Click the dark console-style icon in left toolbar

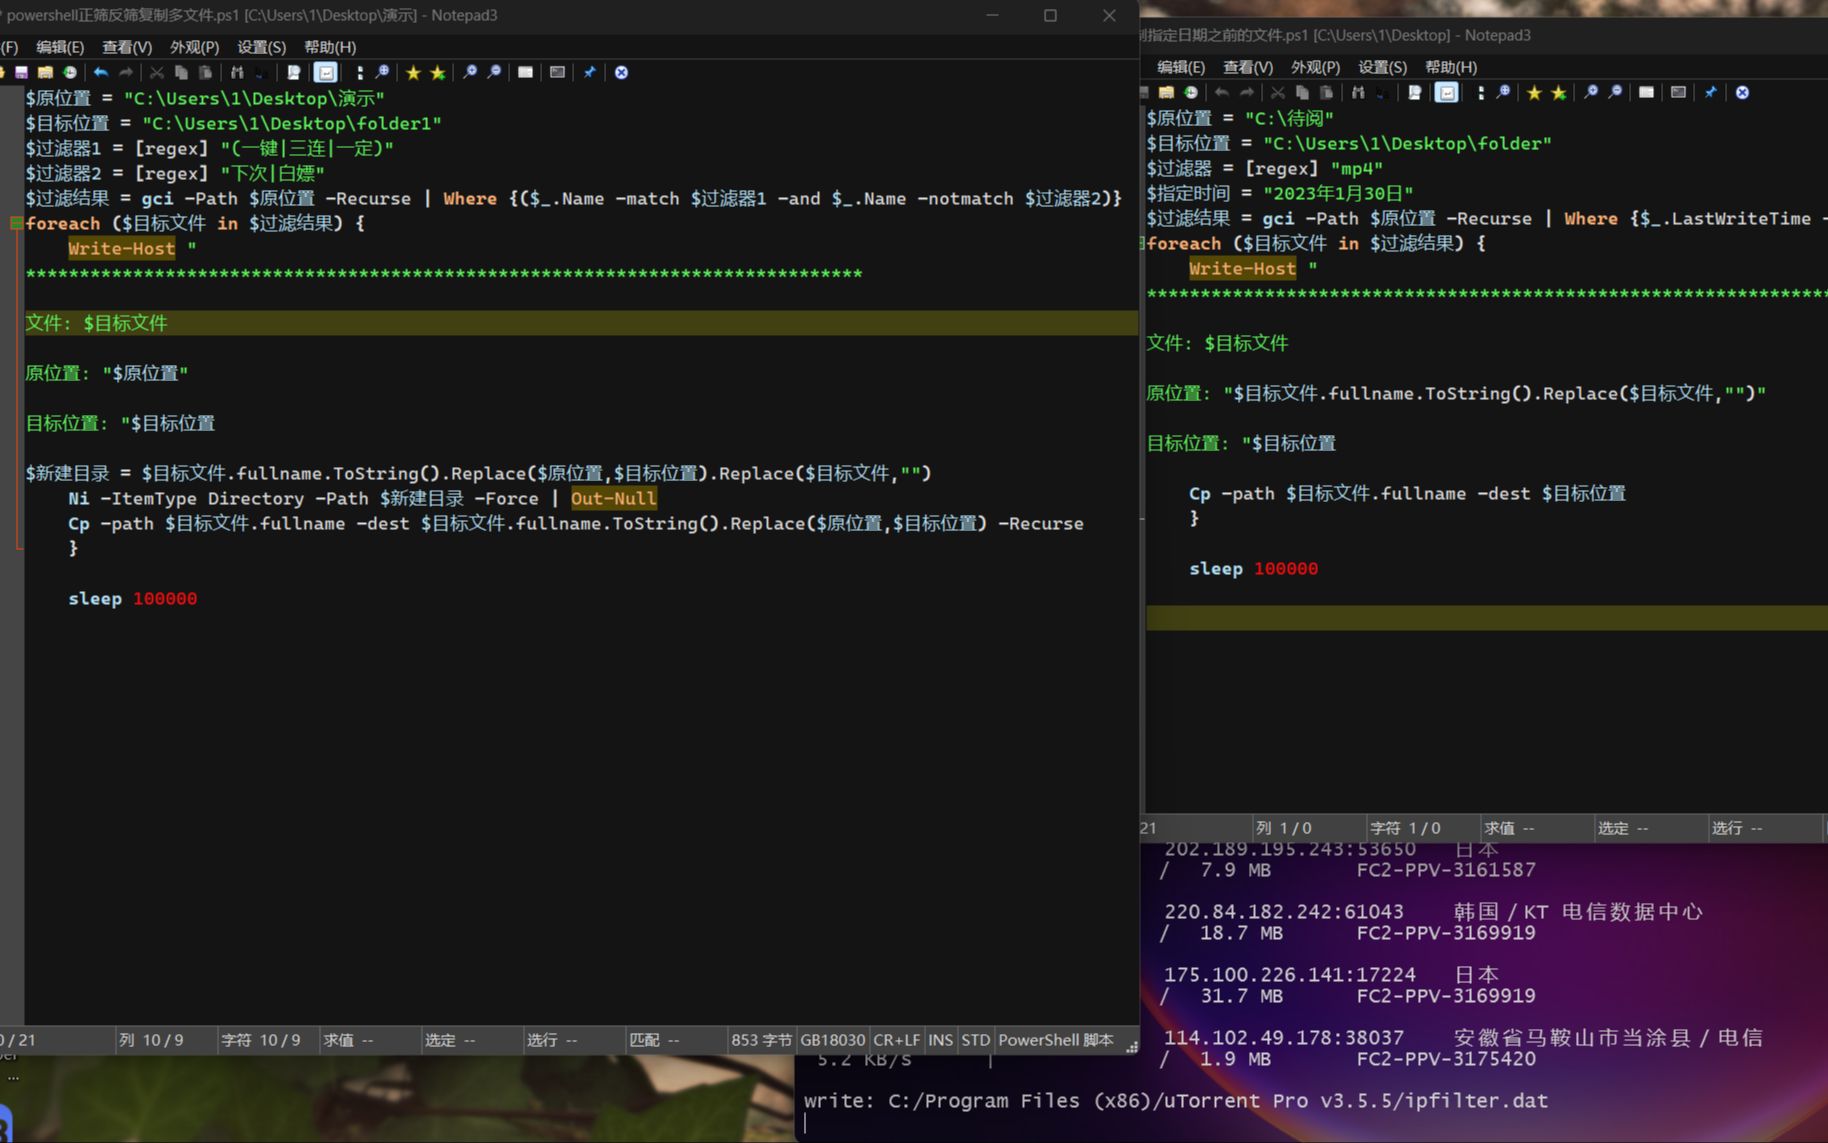pos(557,72)
